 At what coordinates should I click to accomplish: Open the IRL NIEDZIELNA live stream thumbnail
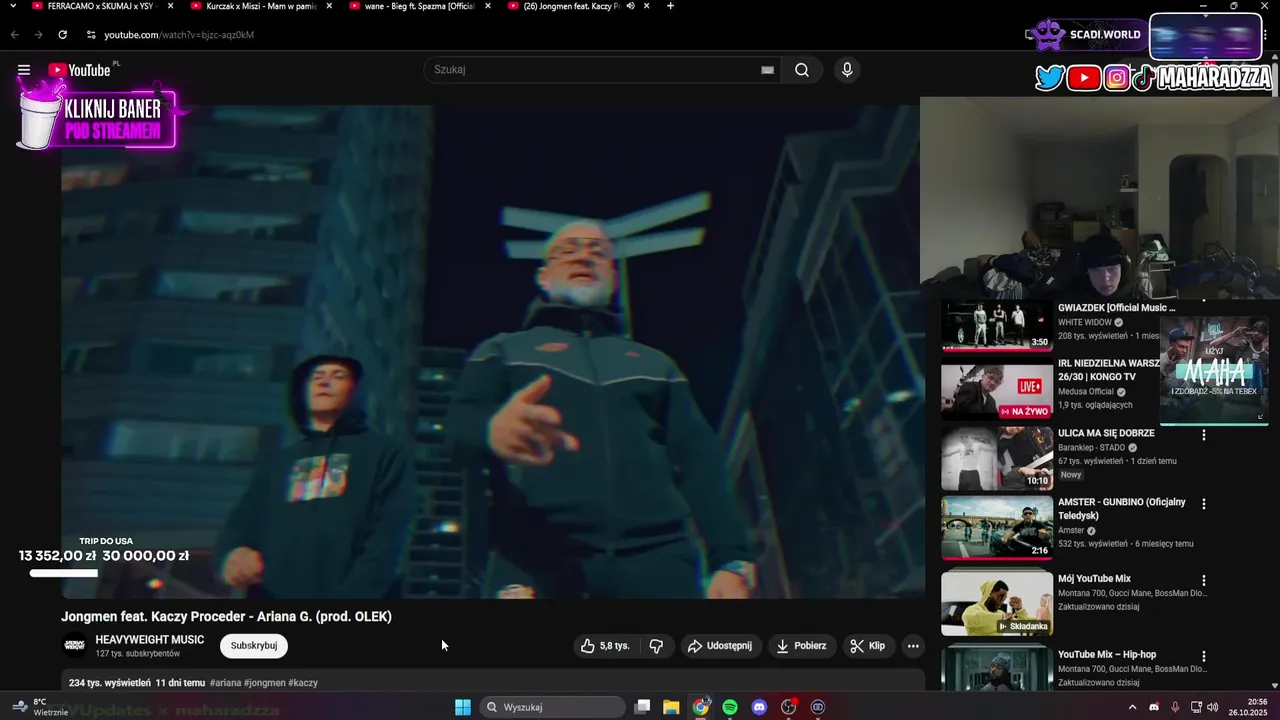[997, 390]
